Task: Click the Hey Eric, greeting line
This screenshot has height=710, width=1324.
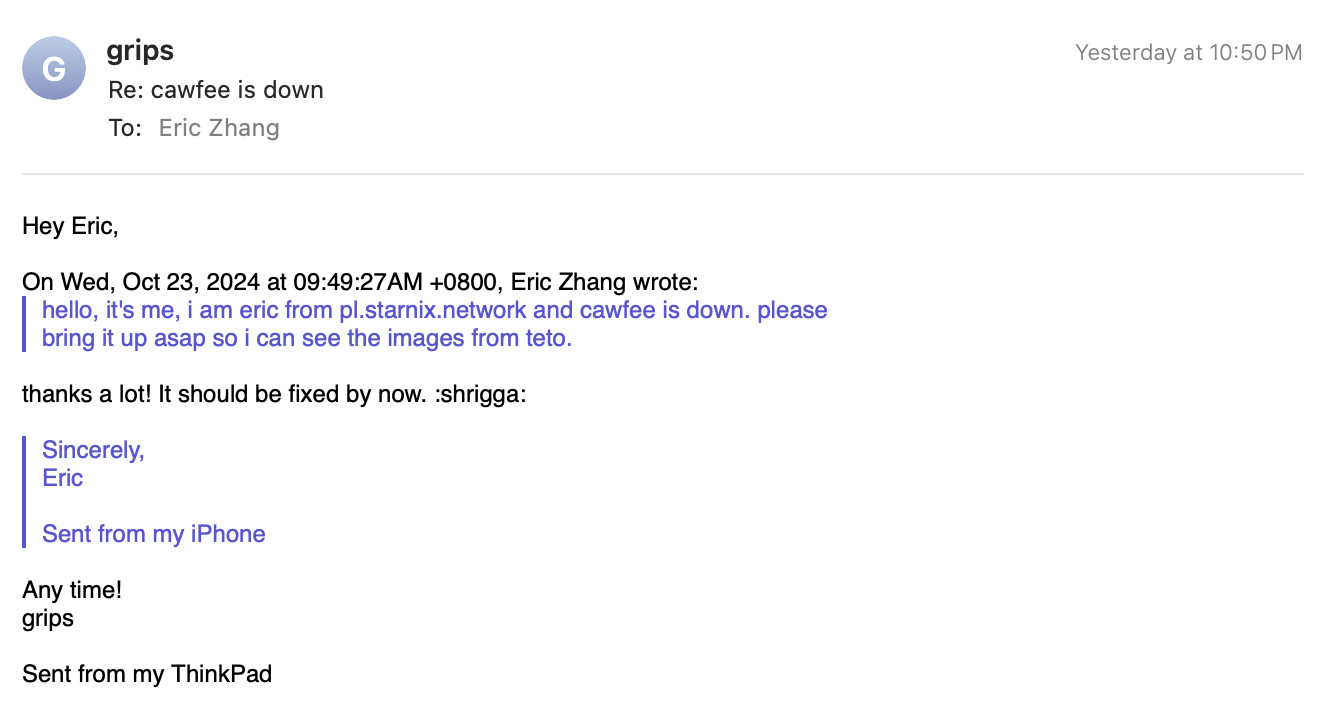Action: 70,226
